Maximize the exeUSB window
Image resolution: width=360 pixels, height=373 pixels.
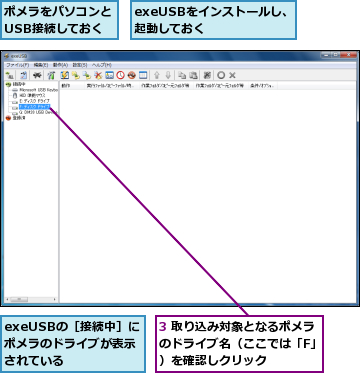coord(335,55)
